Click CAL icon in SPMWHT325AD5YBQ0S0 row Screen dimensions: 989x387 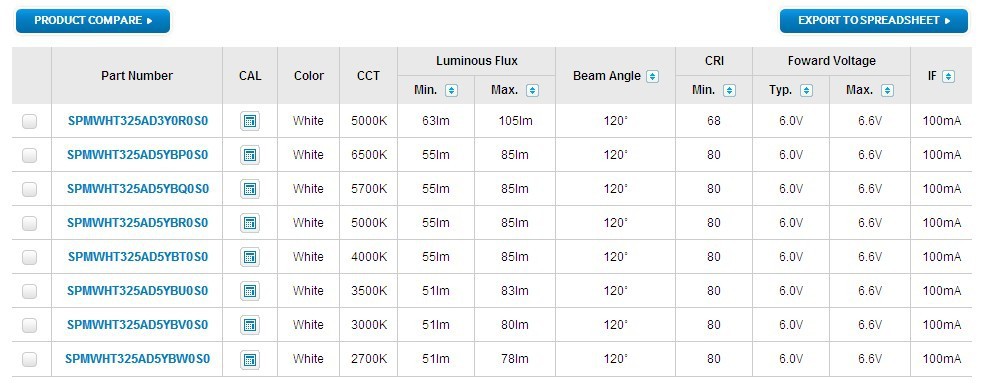coord(250,189)
